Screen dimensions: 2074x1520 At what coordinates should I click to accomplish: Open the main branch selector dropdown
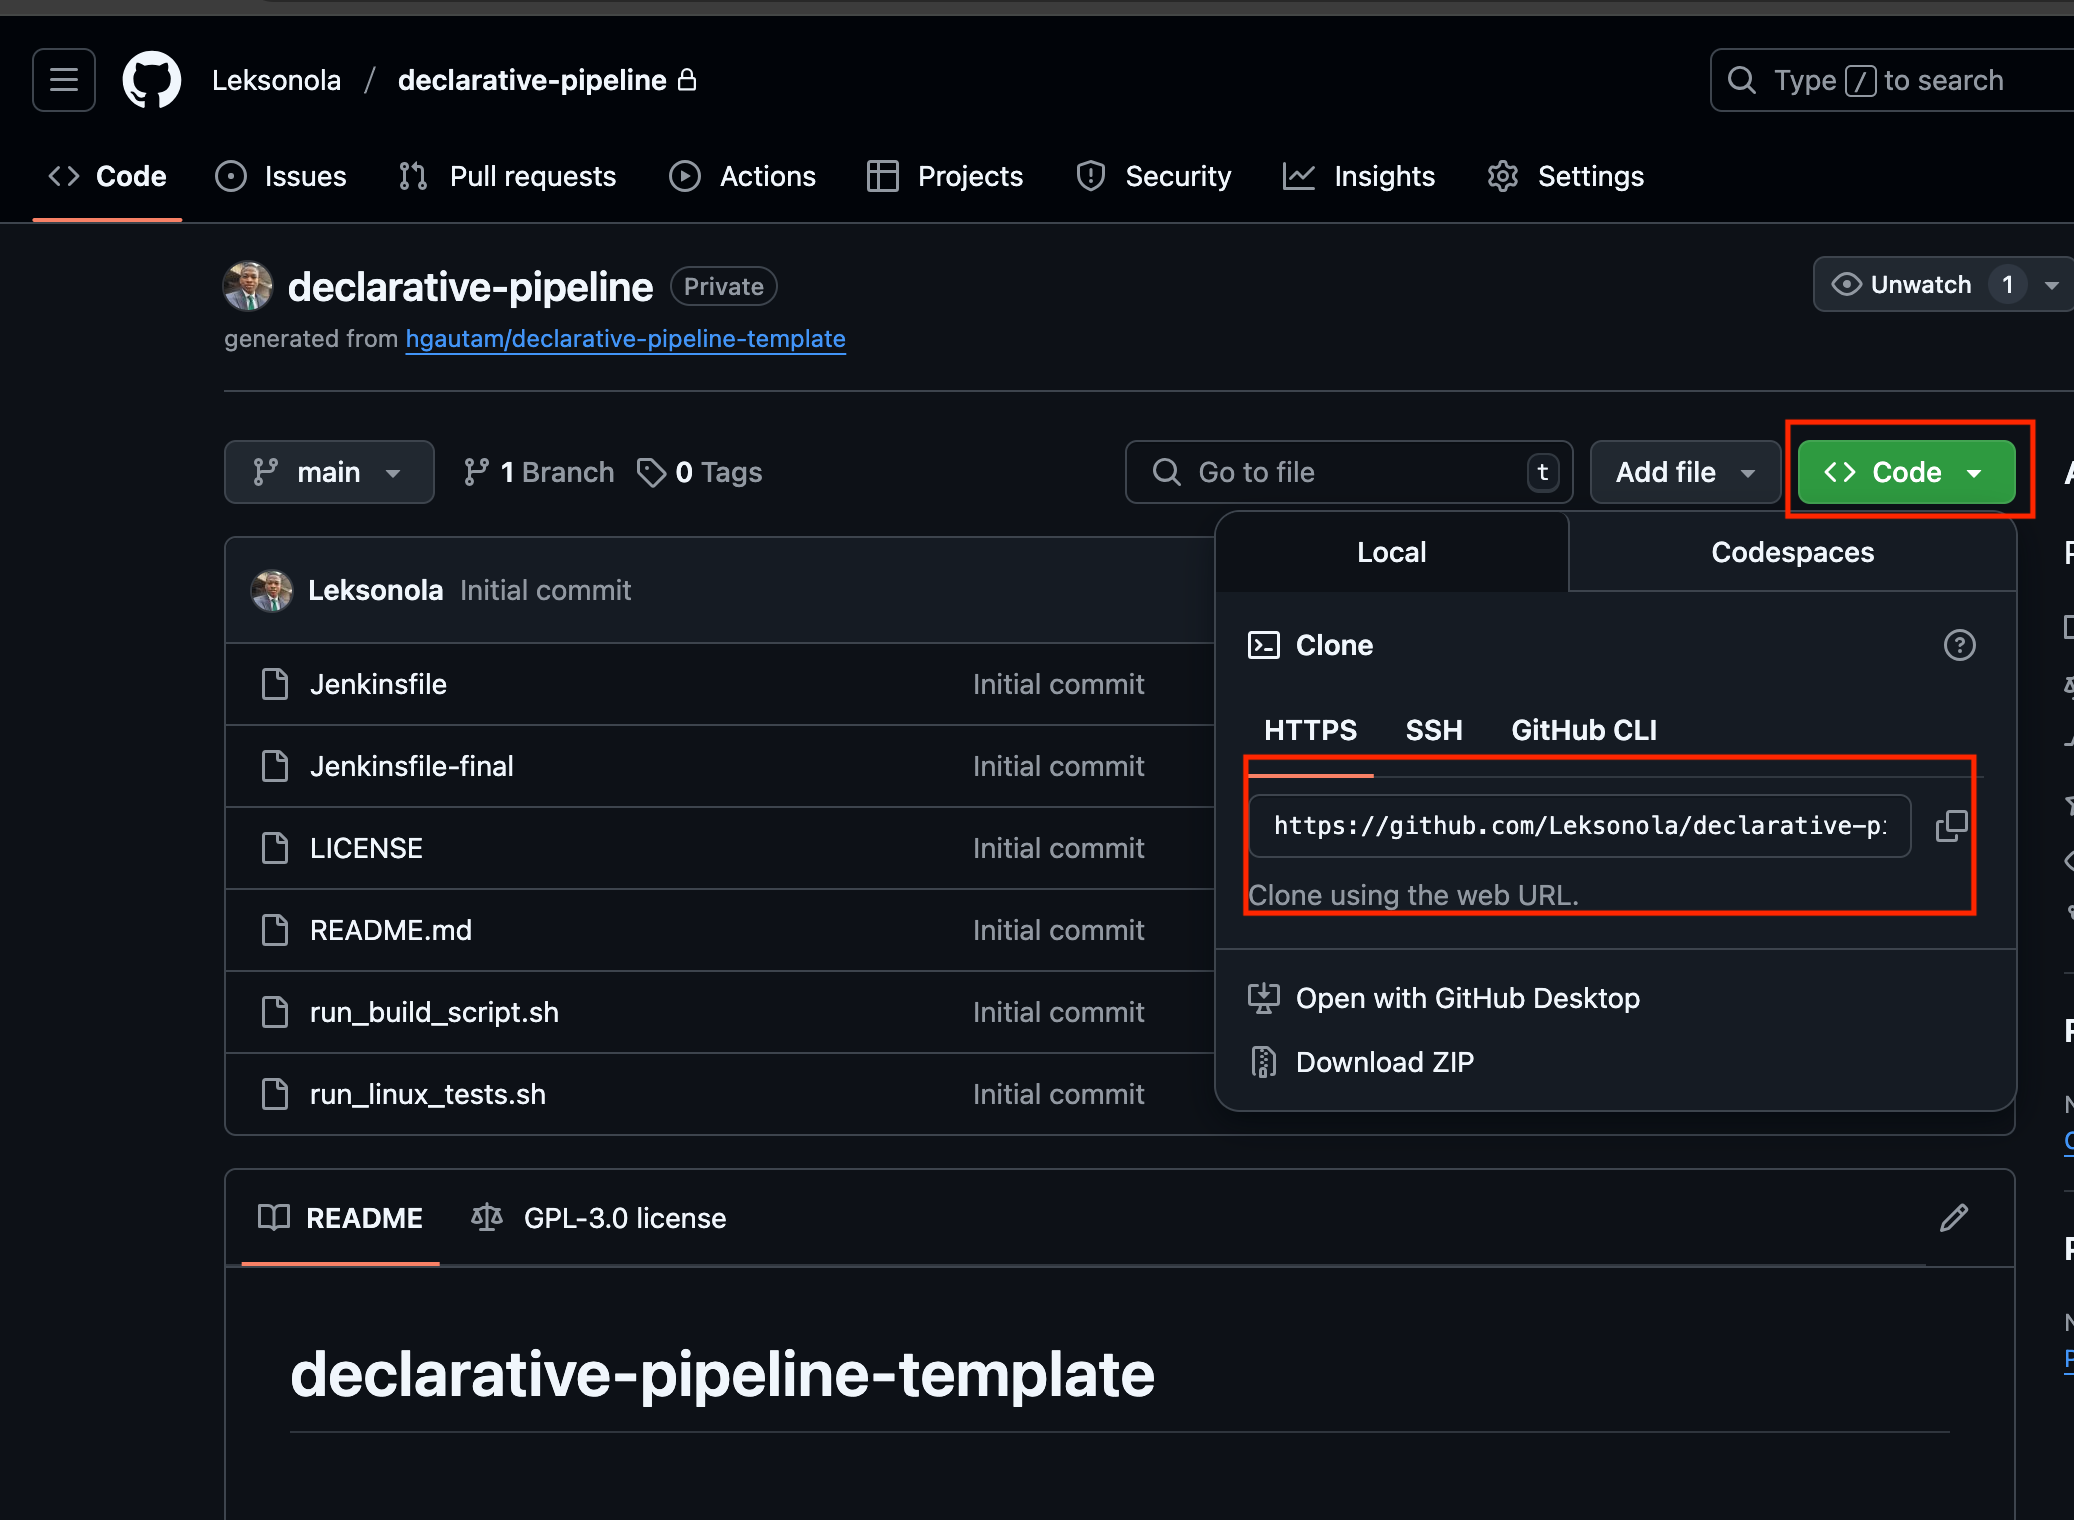coord(329,472)
